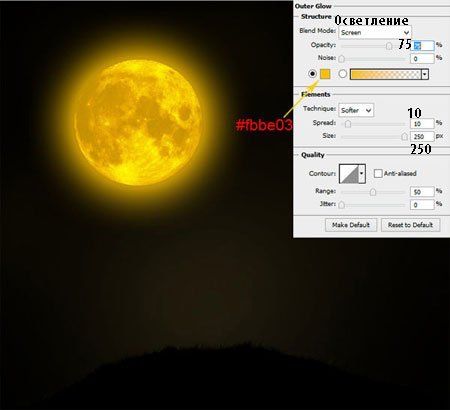Click the Noise slider handle
Image resolution: width=450 pixels, height=410 pixels.
pyautogui.click(x=341, y=59)
